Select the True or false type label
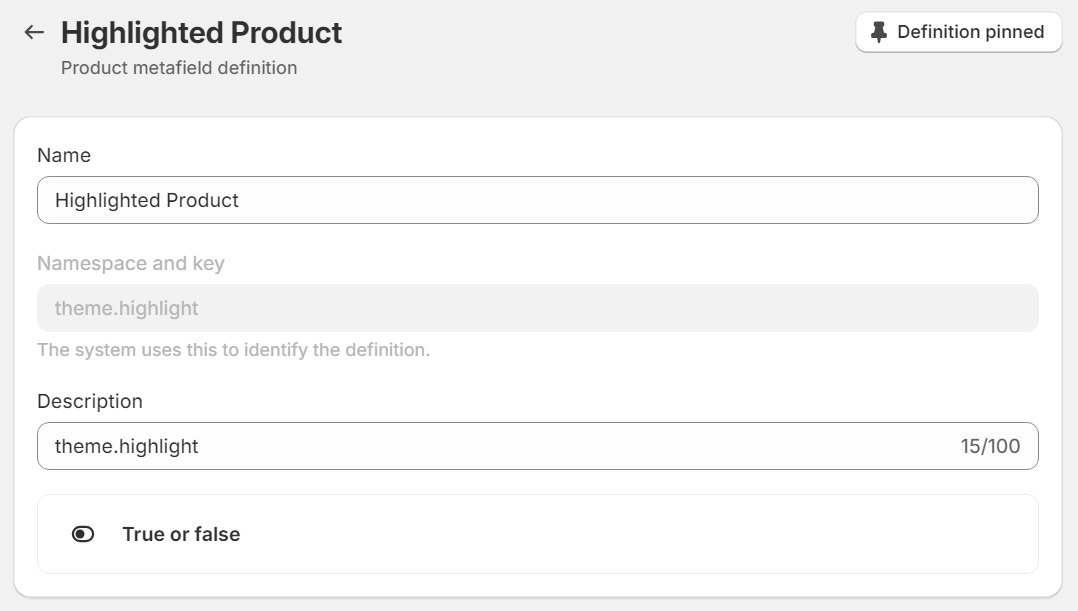1078x611 pixels. click(182, 534)
